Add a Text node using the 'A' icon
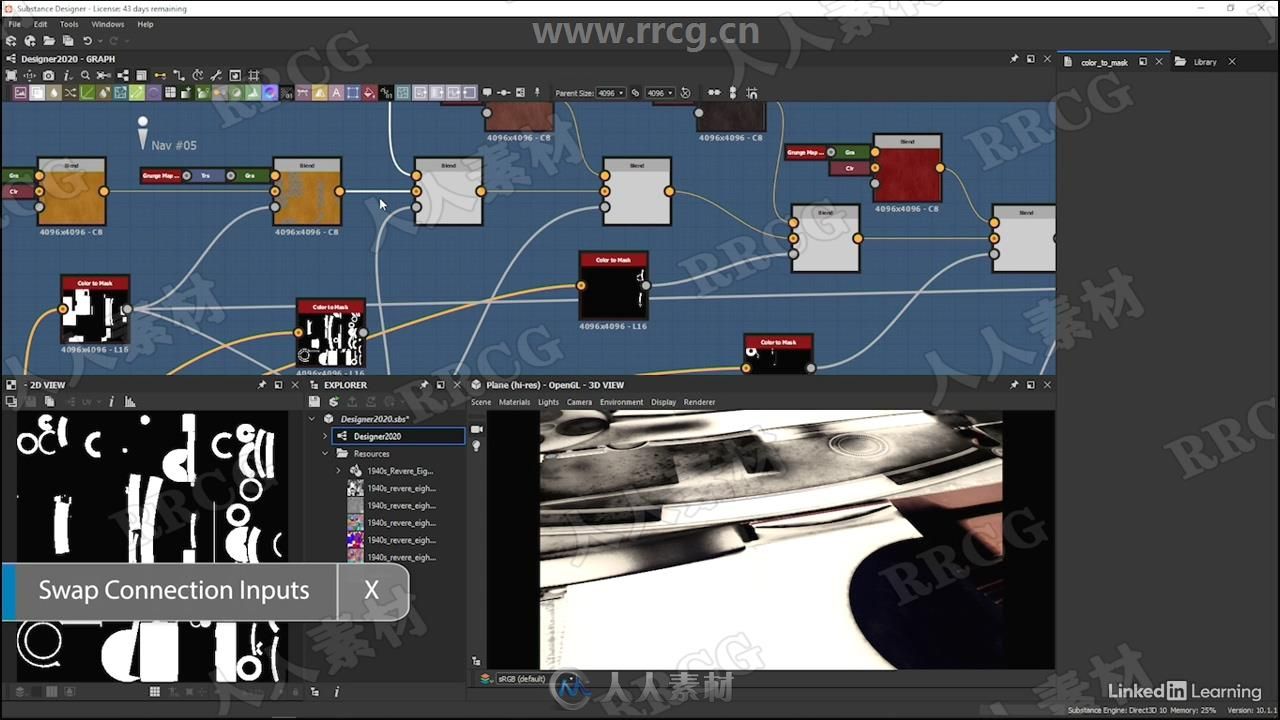This screenshot has width=1280, height=720. [x=336, y=93]
